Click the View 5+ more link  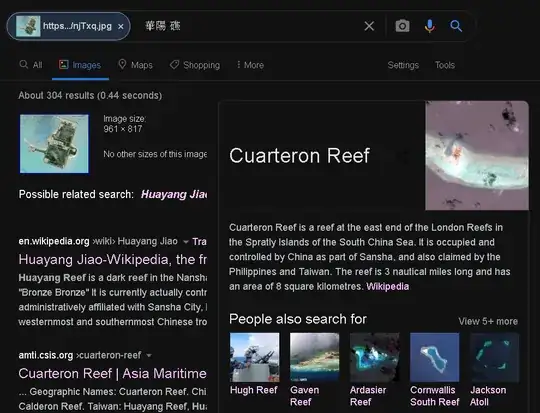pos(488,321)
